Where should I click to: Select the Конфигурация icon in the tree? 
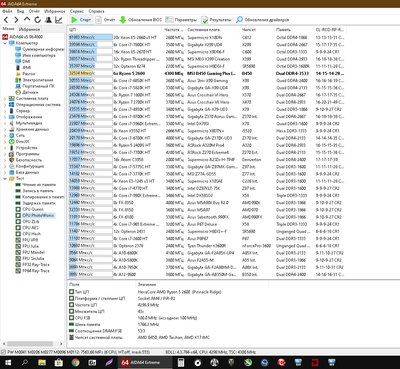tap(12, 166)
